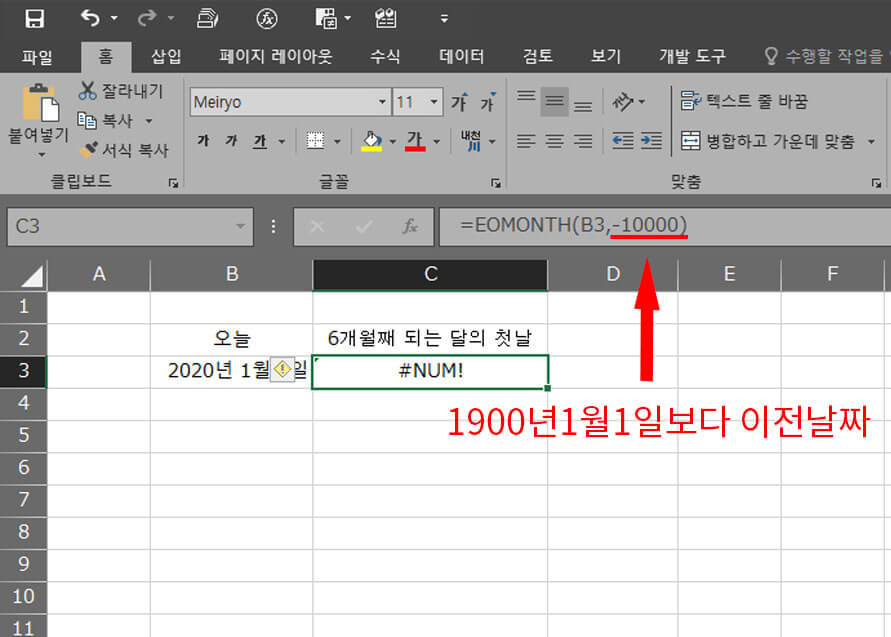Screen dimensions: 891x637
Task: Toggle italic formatting in font group
Action: (228, 141)
